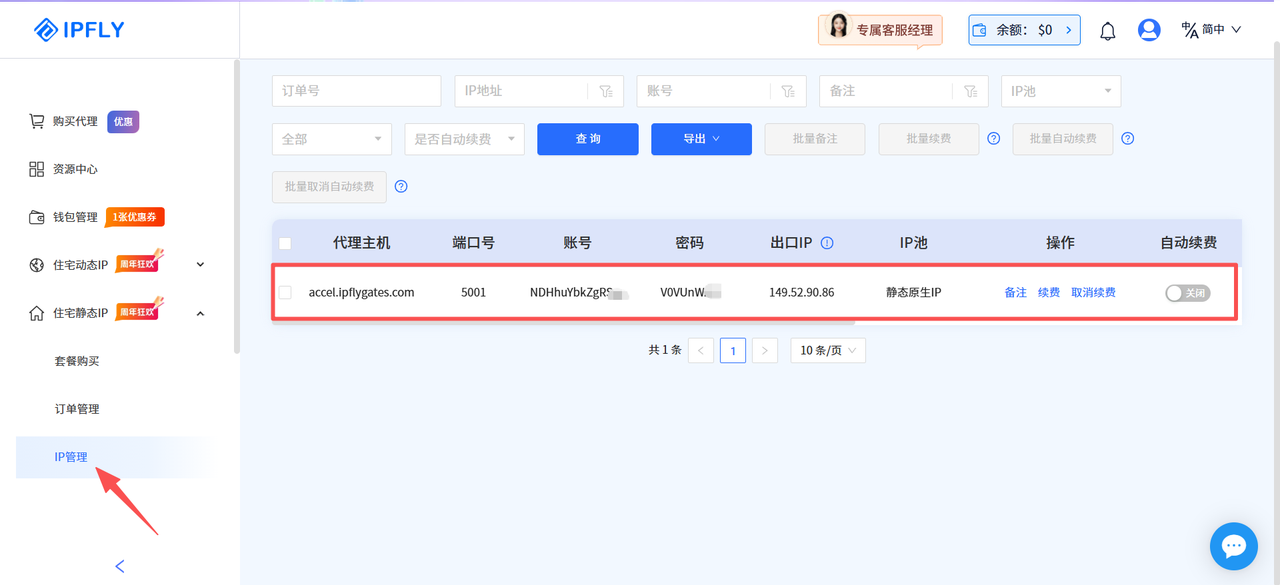Open the live chat bubble
1280x585 pixels.
1234,546
